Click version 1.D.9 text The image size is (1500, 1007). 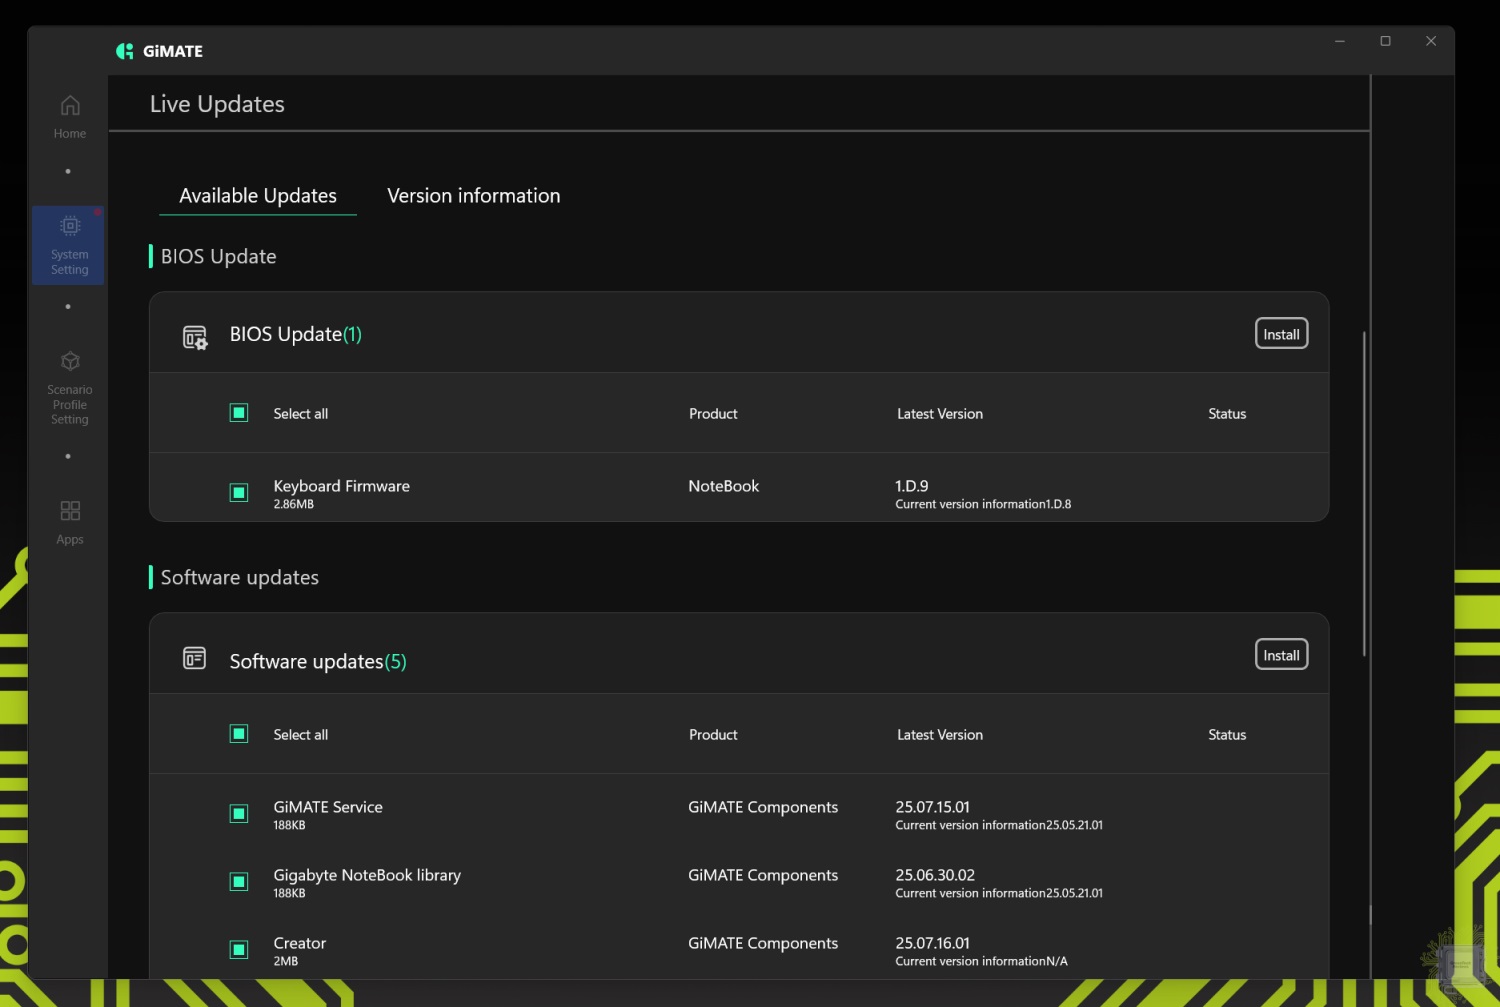coord(912,486)
